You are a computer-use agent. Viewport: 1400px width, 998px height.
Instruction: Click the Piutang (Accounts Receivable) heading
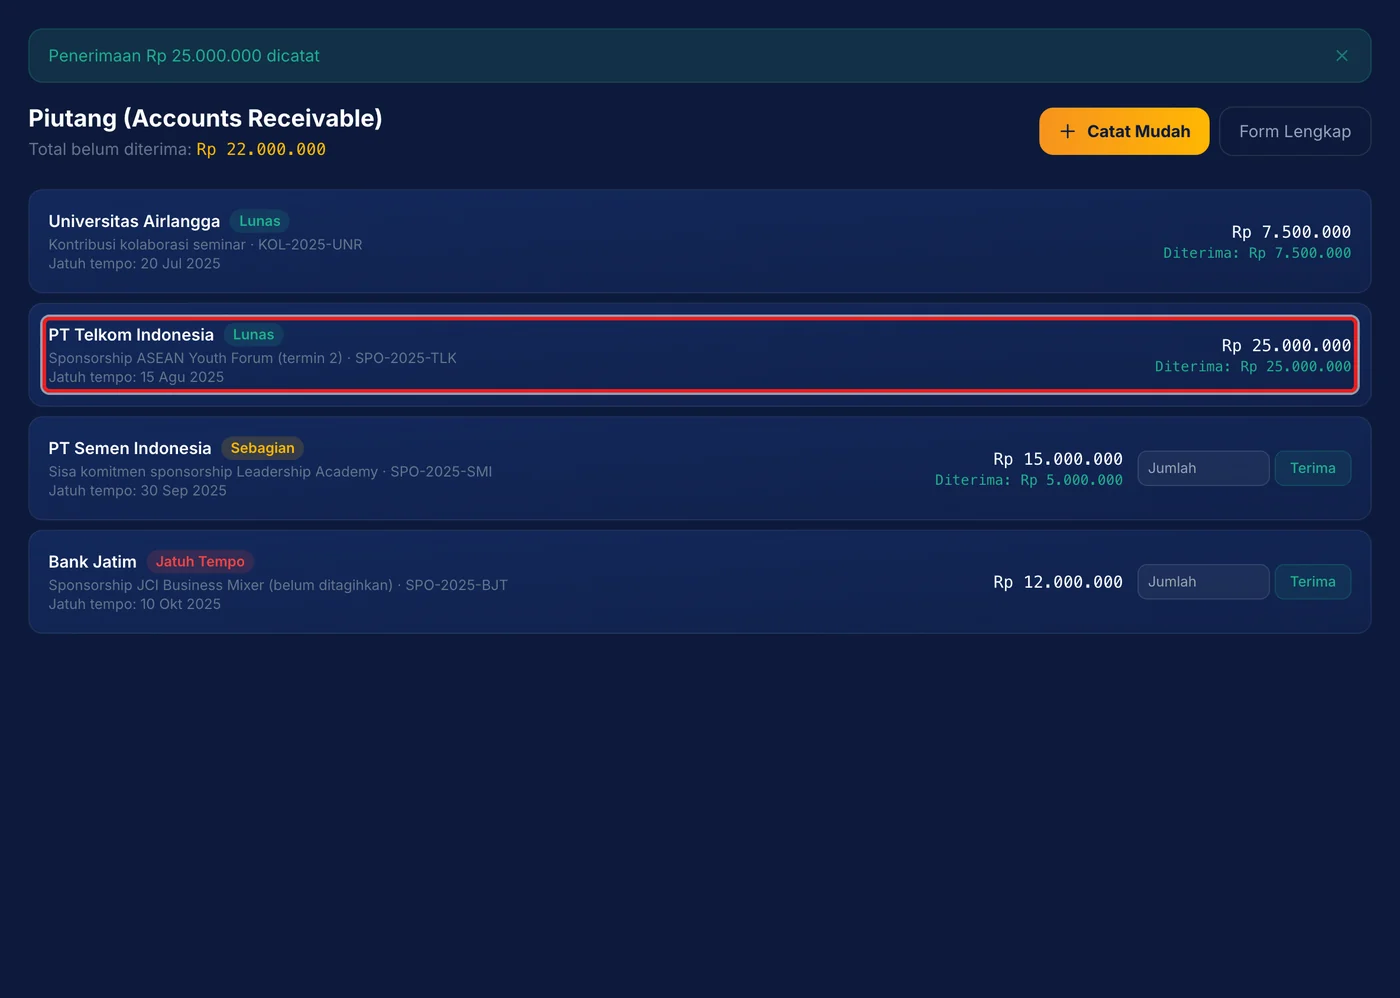pyautogui.click(x=205, y=118)
